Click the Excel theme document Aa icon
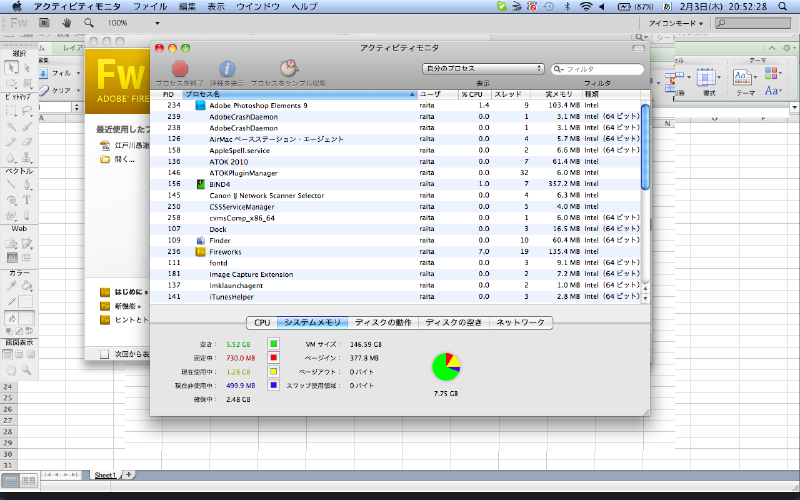The height and width of the screenshot is (500, 800). click(741, 78)
